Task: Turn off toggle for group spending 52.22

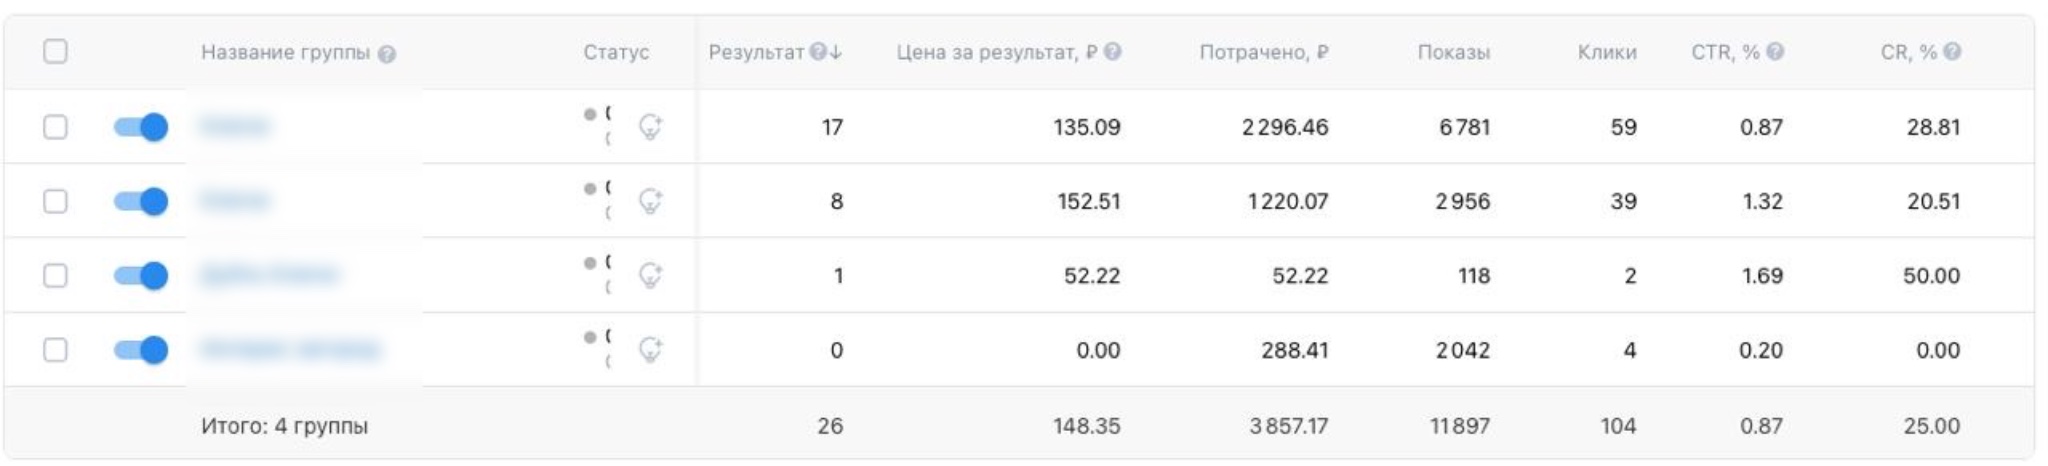Action: pyautogui.click(x=140, y=275)
